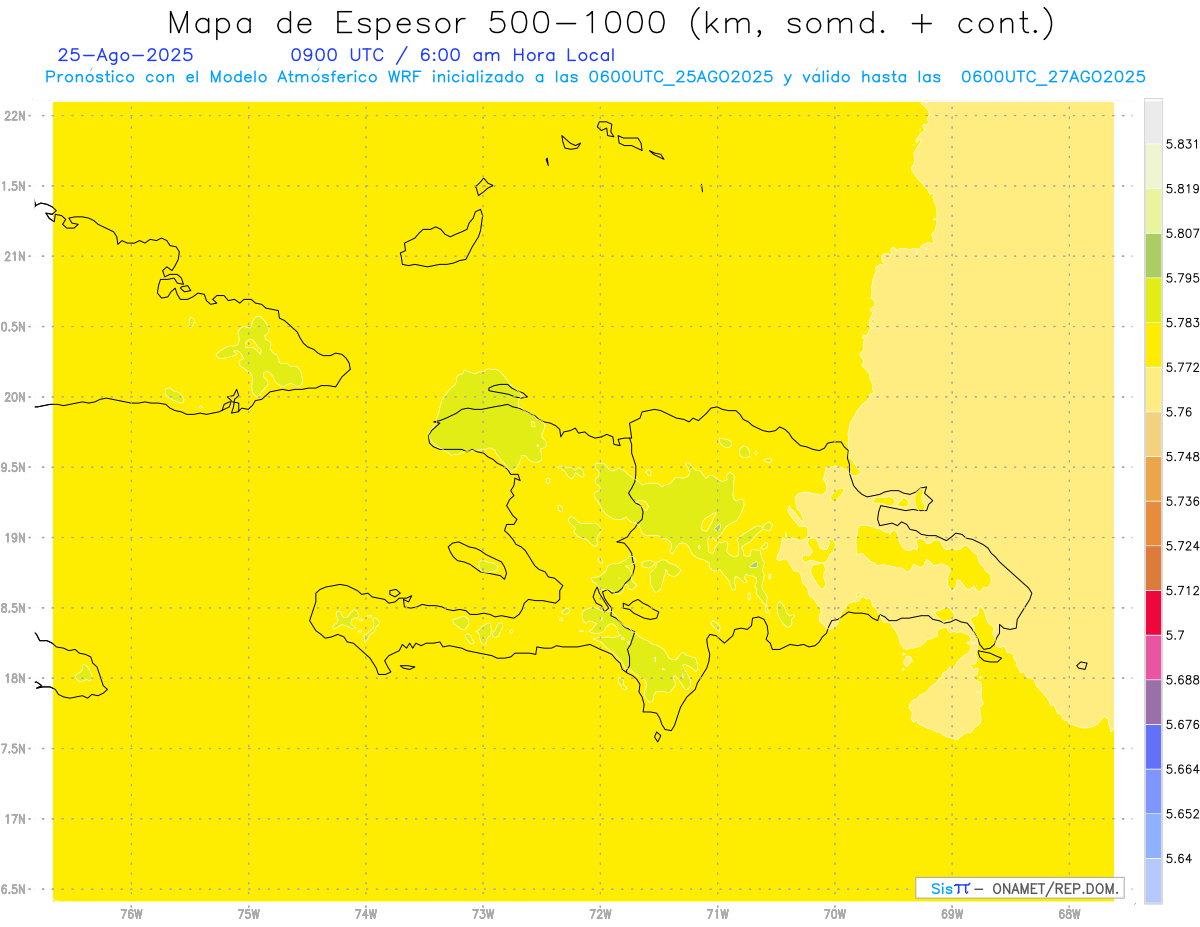Click the colorbar value 5.748

pyautogui.click(x=1183, y=456)
